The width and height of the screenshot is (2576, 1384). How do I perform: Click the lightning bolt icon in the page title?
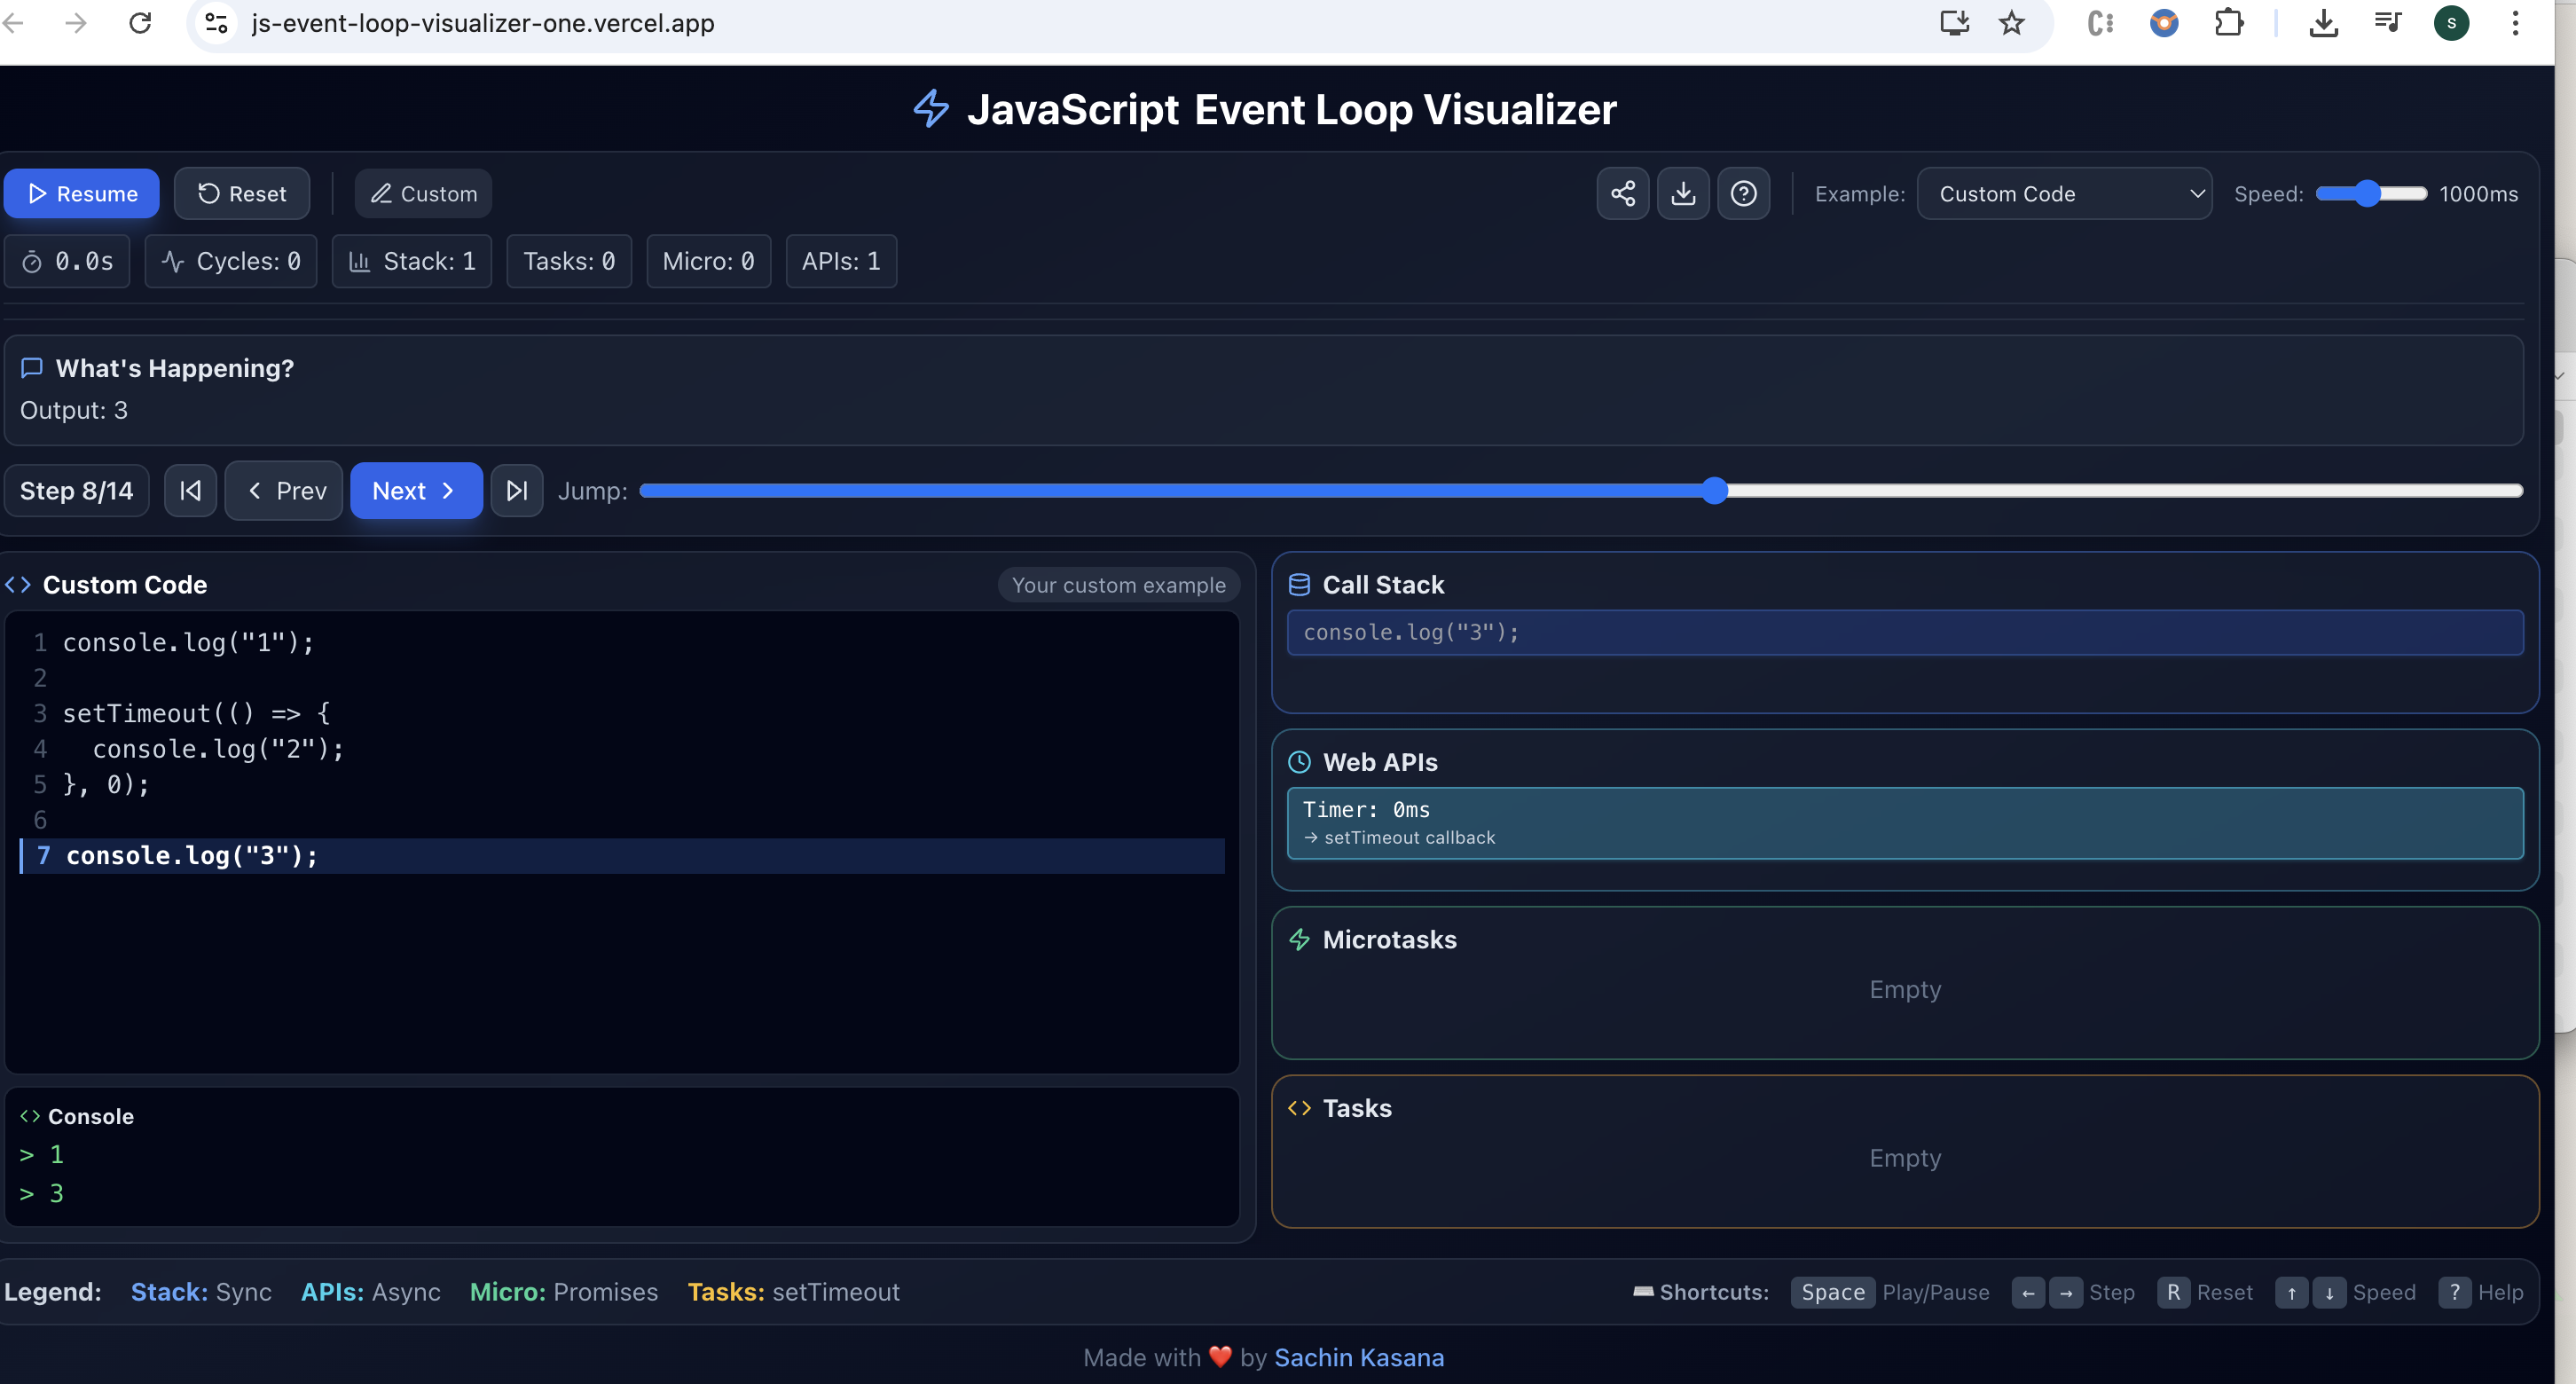click(x=931, y=109)
